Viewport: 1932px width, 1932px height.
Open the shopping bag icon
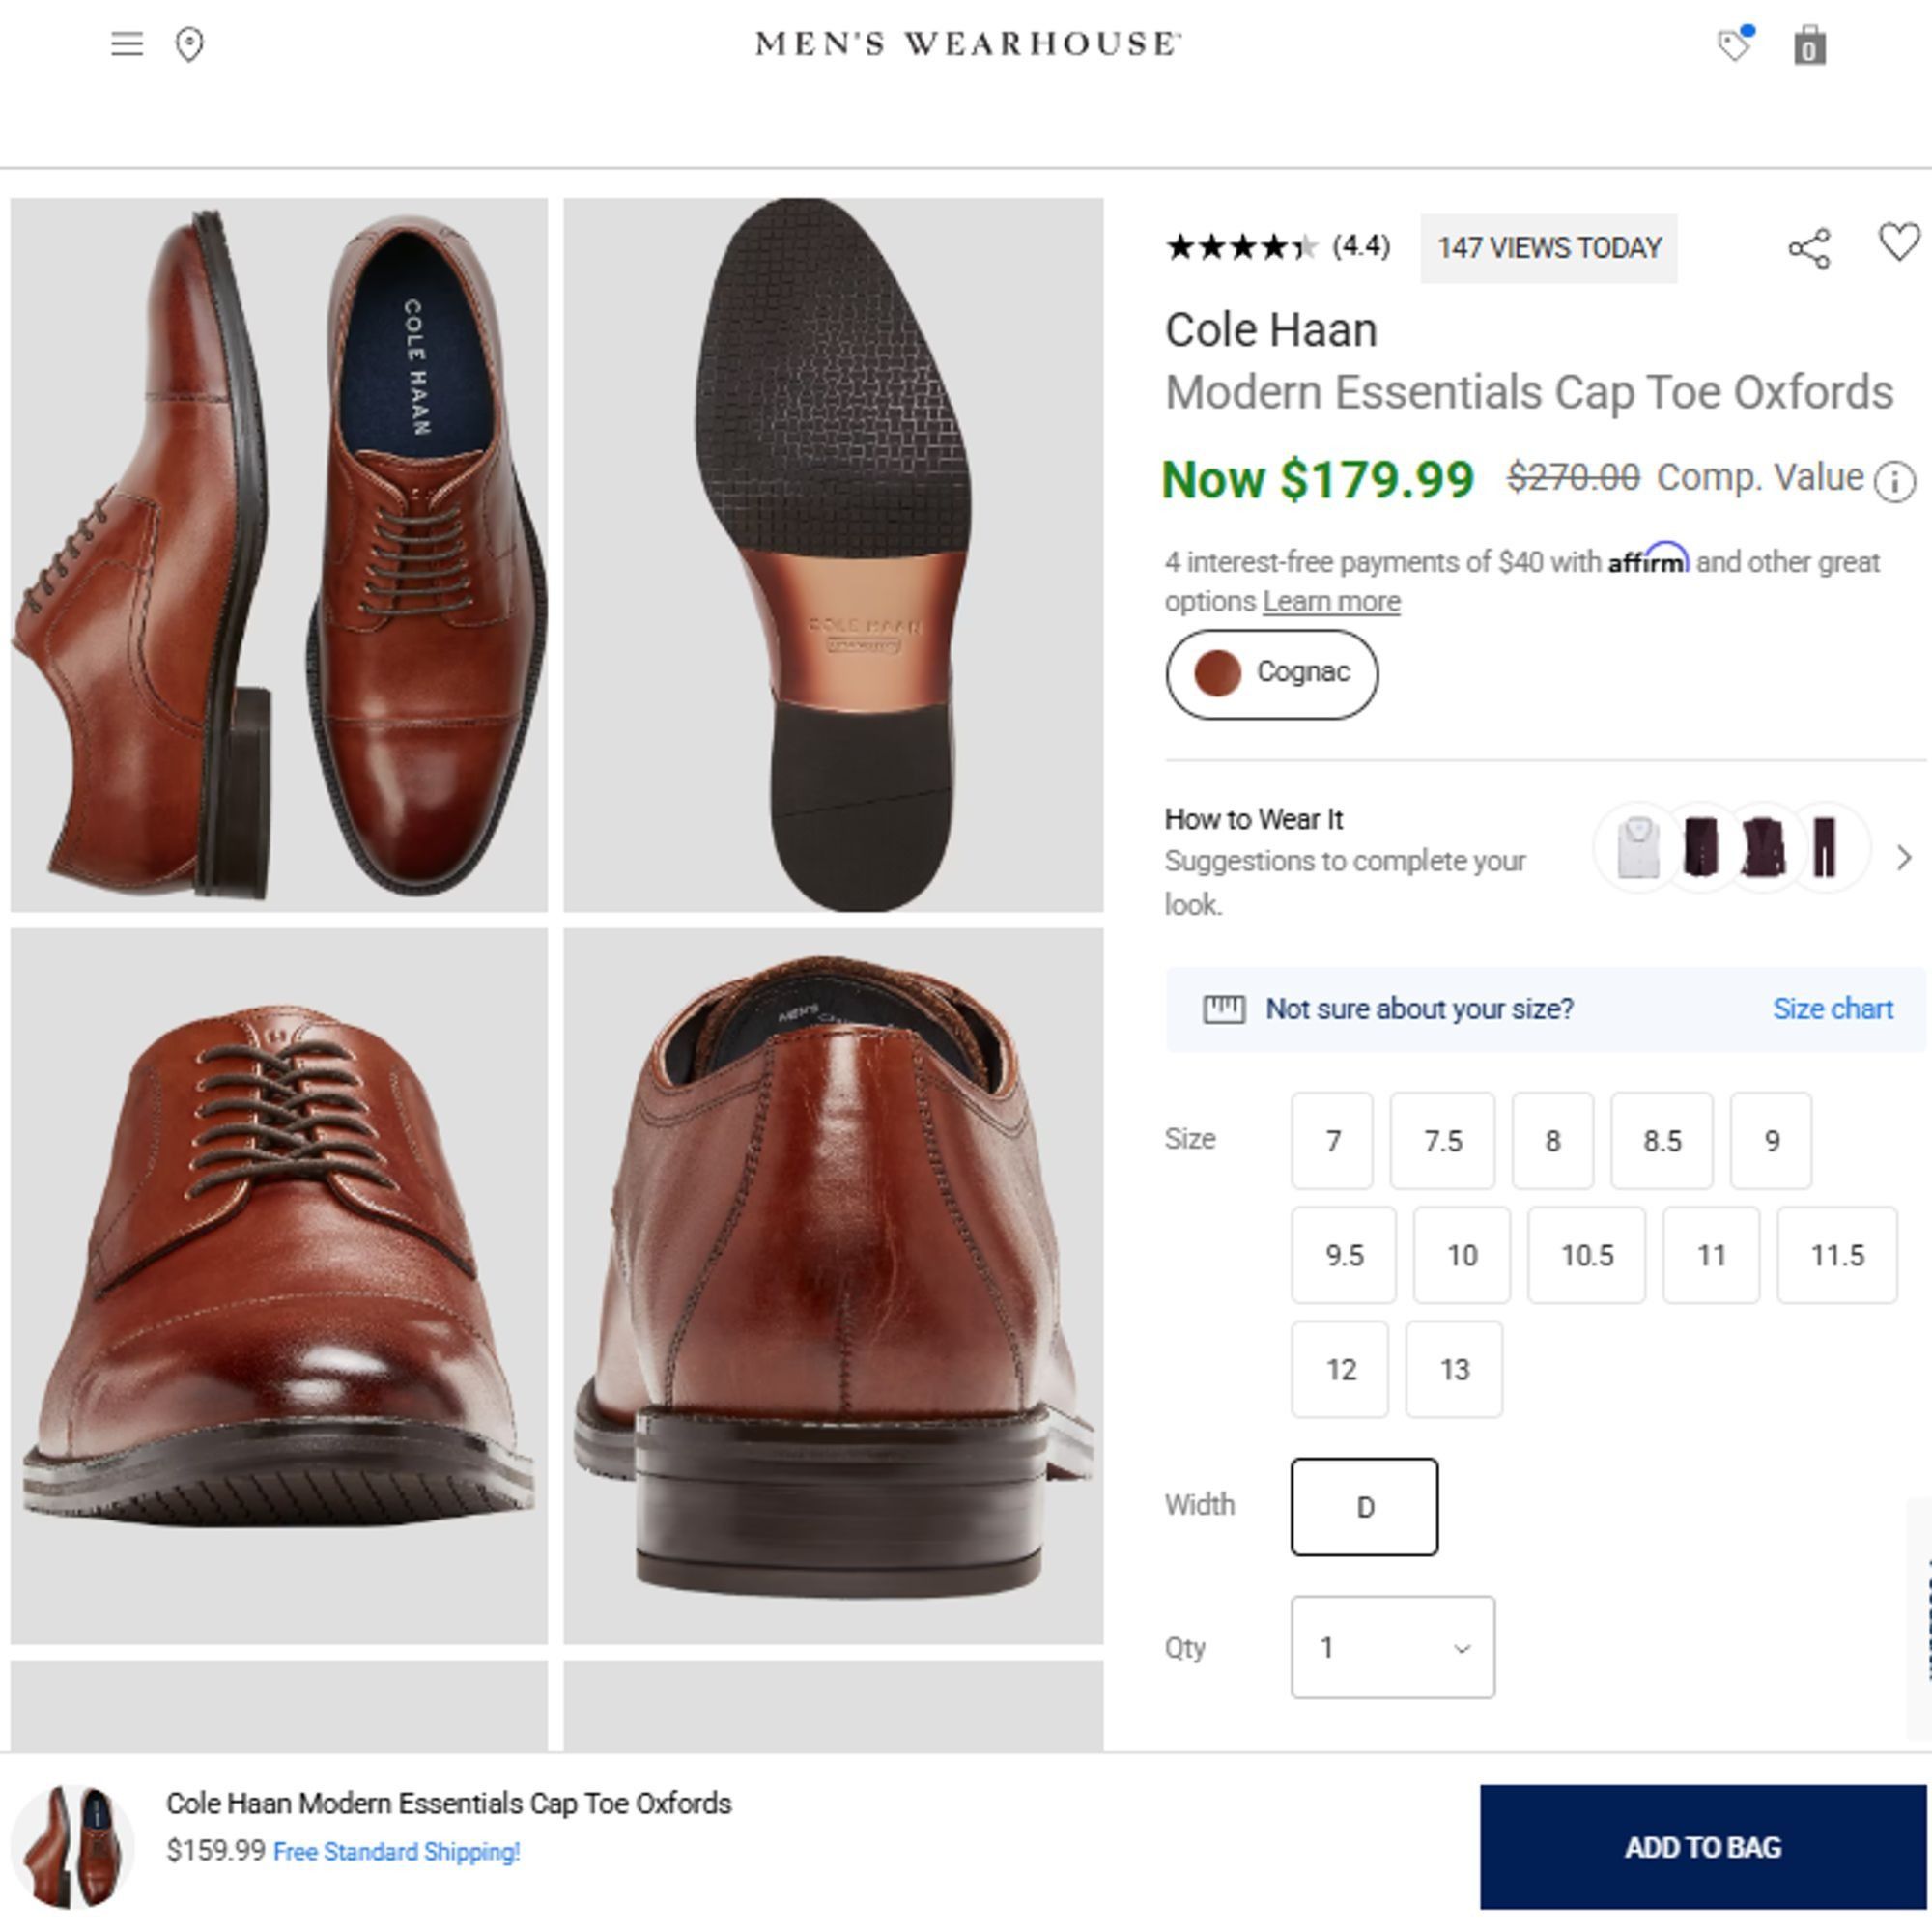click(x=1809, y=46)
